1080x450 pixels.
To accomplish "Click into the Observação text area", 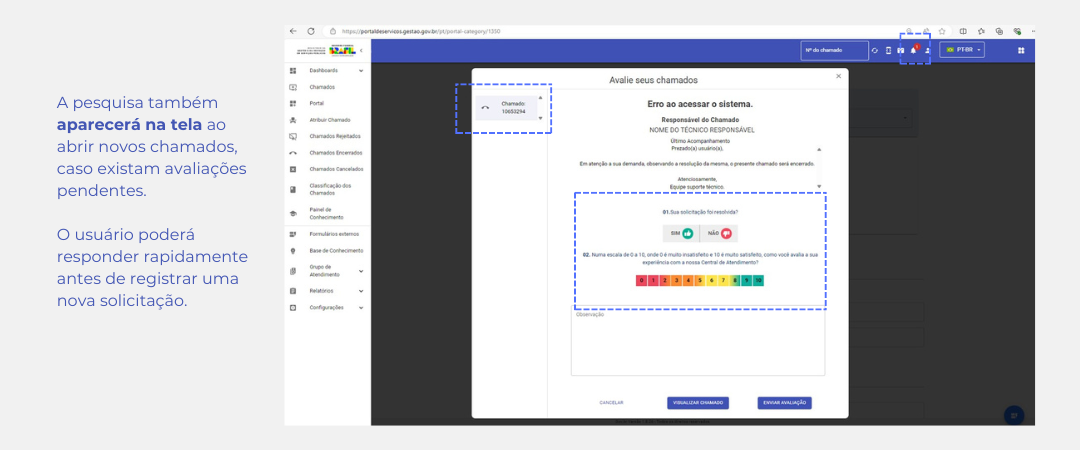I will tap(697, 345).
